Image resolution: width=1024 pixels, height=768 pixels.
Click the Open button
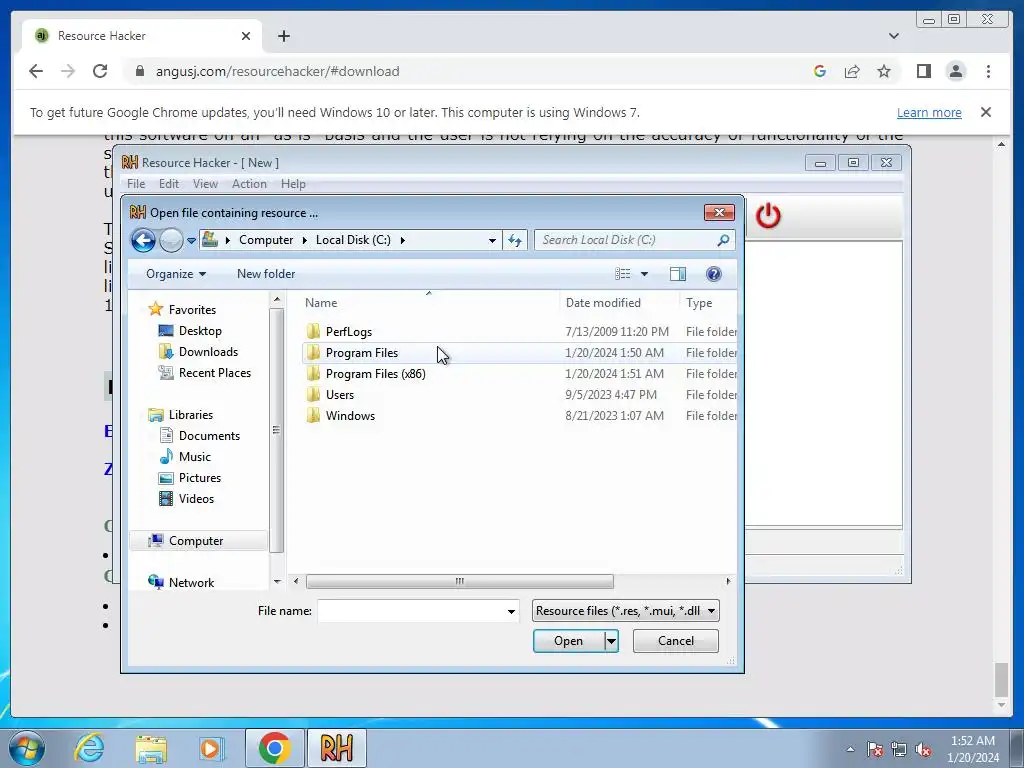click(x=569, y=641)
